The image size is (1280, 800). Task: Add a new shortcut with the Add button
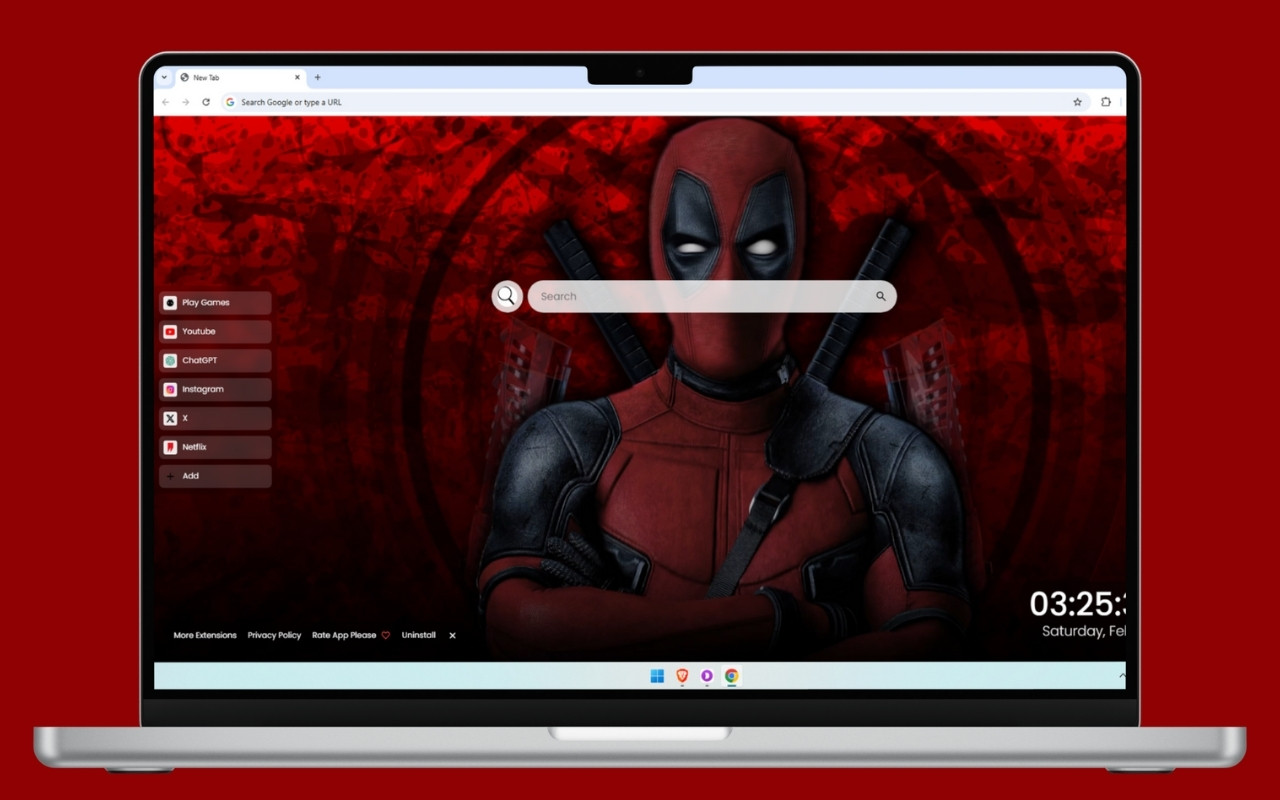coord(215,477)
